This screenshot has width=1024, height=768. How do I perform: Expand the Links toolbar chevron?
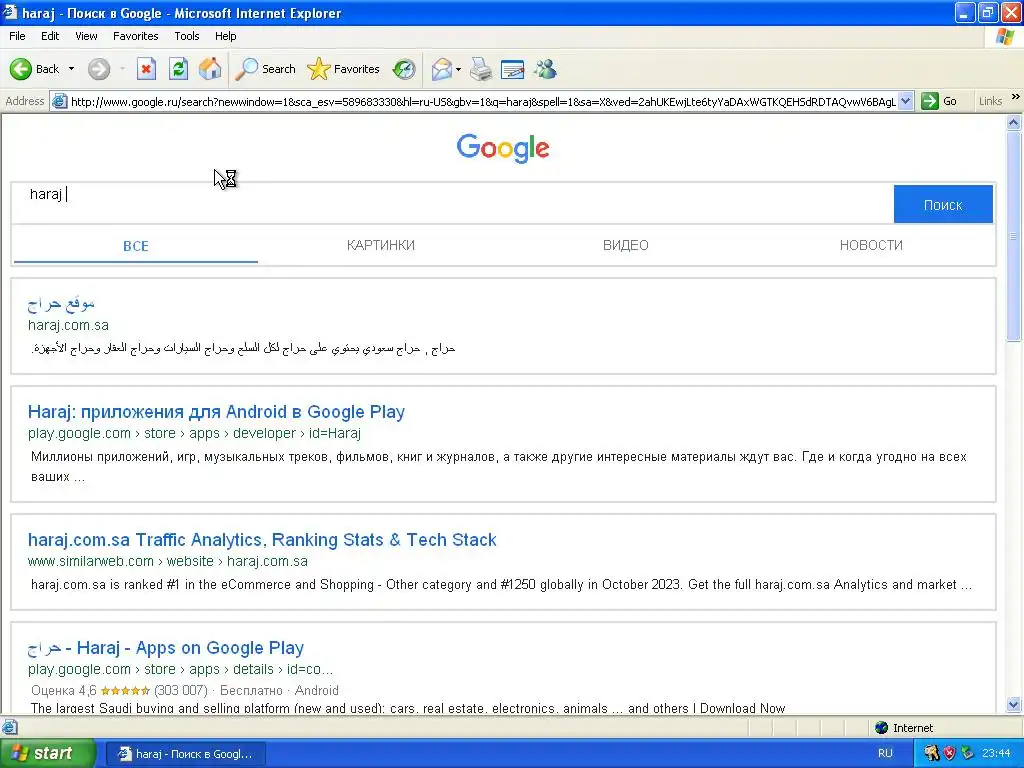click(1016, 97)
